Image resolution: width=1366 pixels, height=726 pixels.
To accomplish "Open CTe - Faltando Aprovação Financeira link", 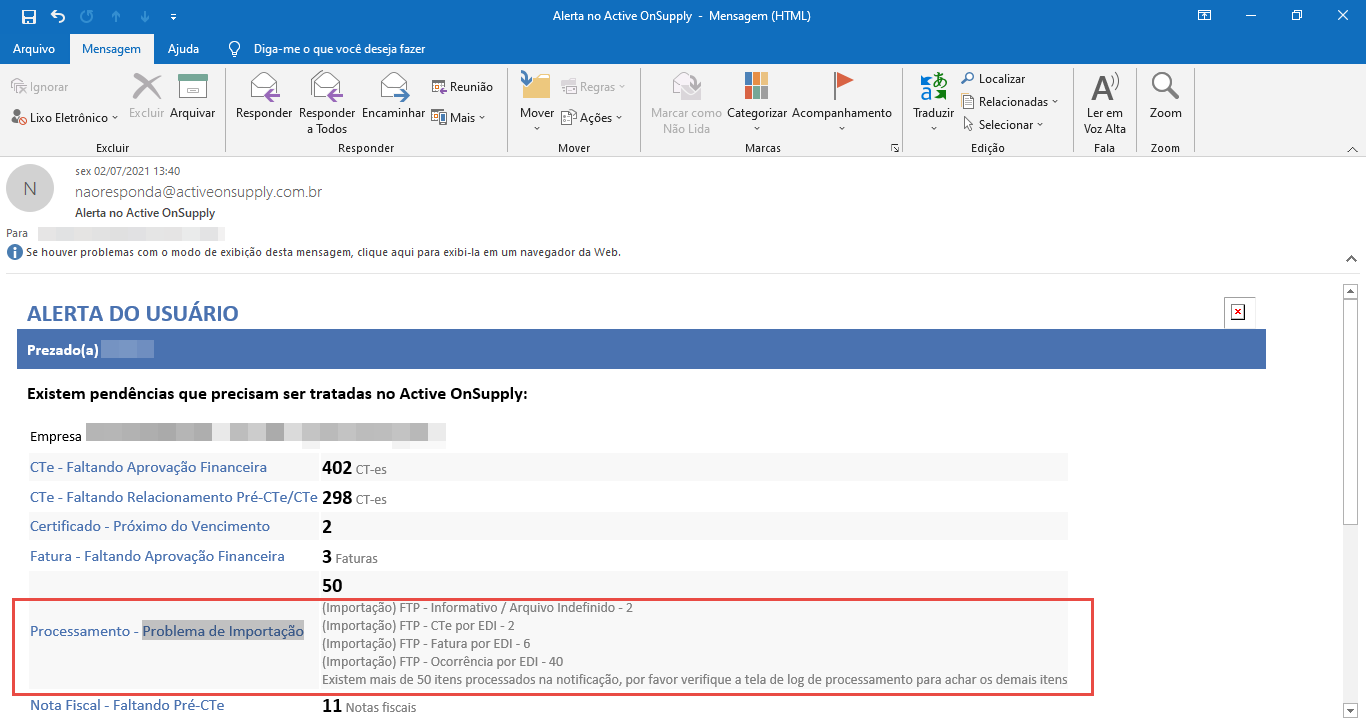I will click(x=148, y=467).
